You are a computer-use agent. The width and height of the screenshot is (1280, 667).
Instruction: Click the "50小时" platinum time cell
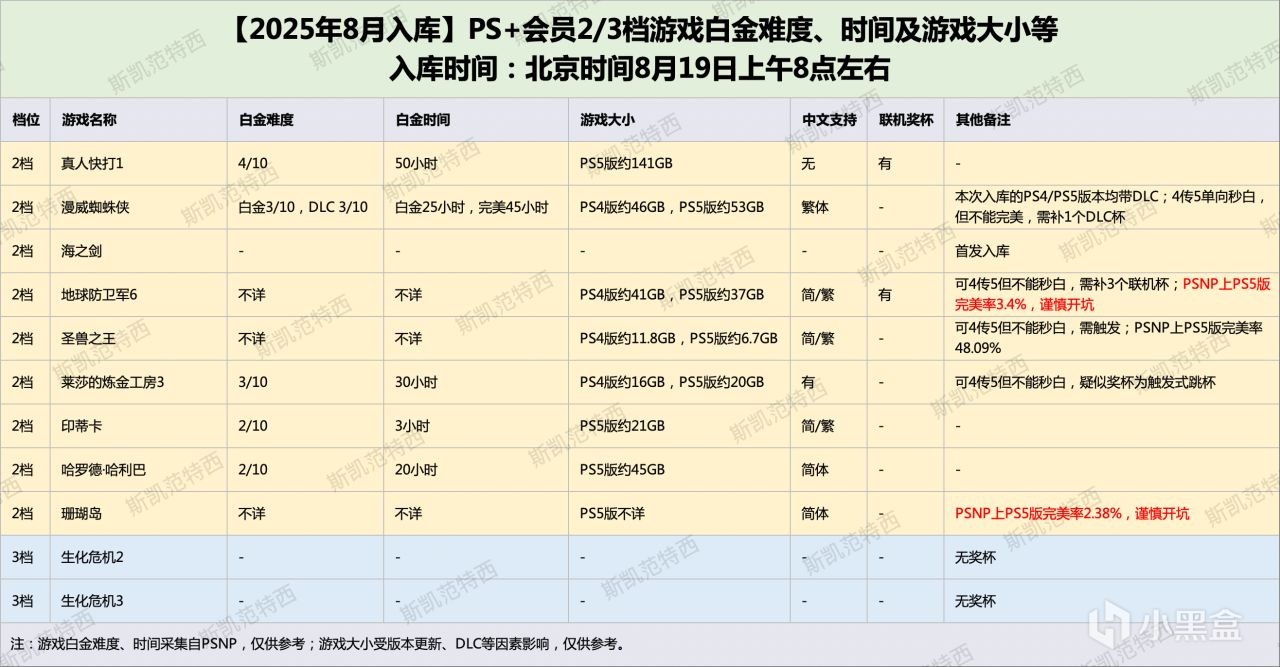tap(417, 163)
